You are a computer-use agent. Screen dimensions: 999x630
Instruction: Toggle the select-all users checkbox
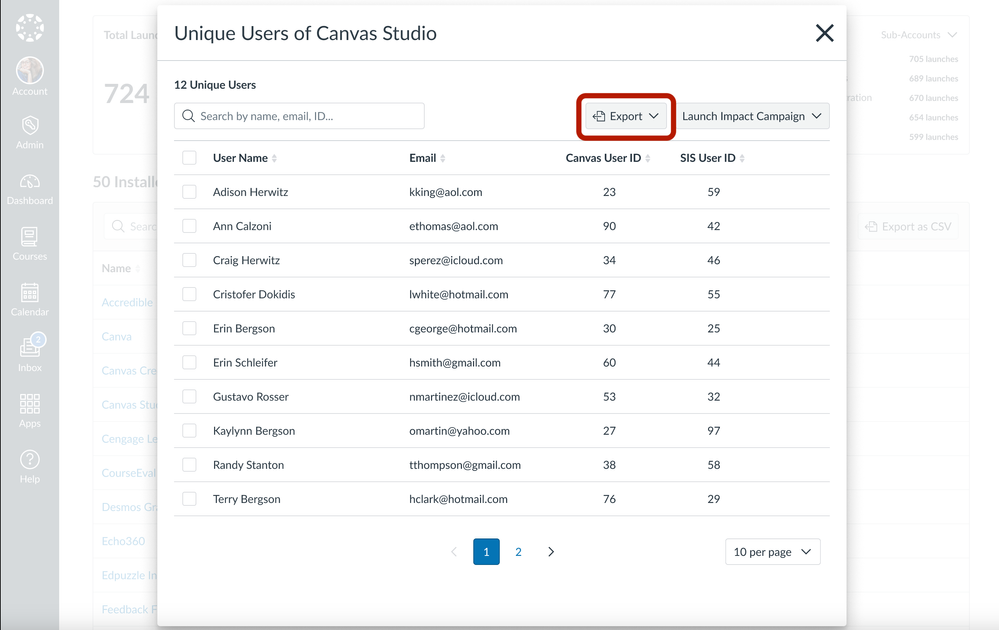189,158
